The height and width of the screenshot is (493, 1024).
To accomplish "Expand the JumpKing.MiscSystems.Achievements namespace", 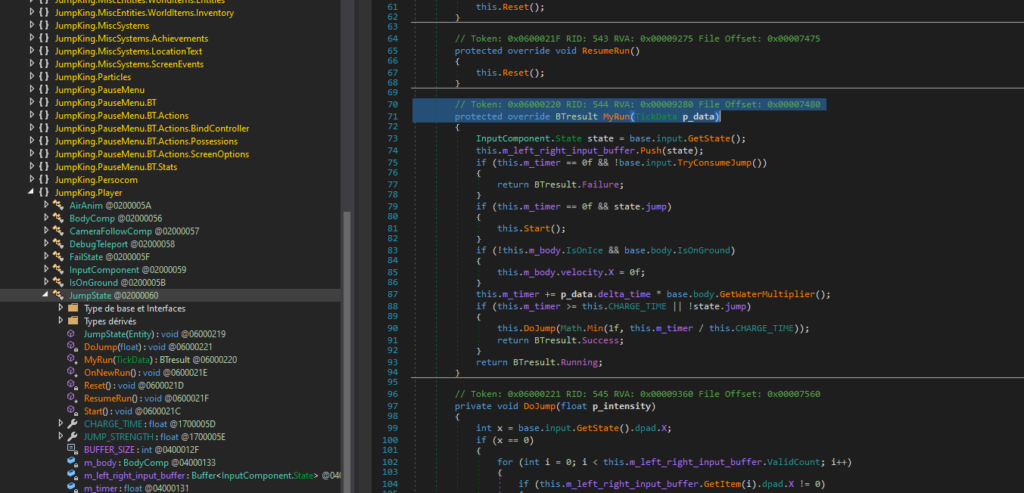I will point(32,39).
